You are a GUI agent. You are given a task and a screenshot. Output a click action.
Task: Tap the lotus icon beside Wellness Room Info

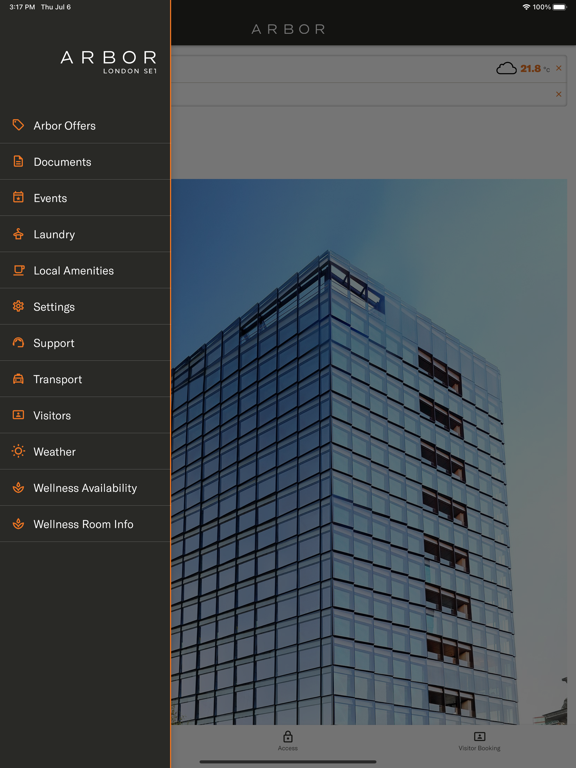pos(18,524)
